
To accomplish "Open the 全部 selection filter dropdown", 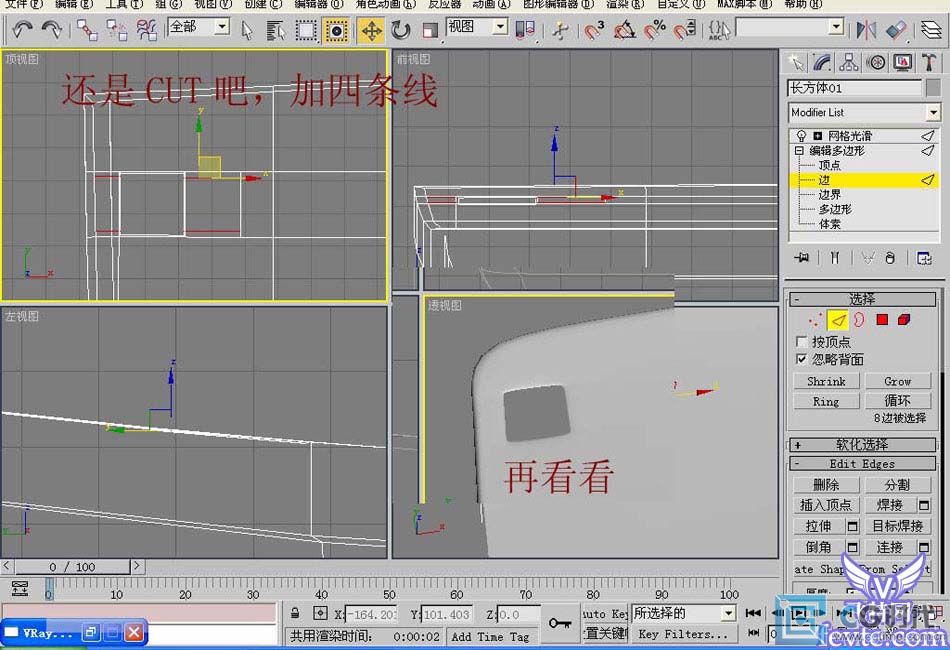I will point(222,26).
